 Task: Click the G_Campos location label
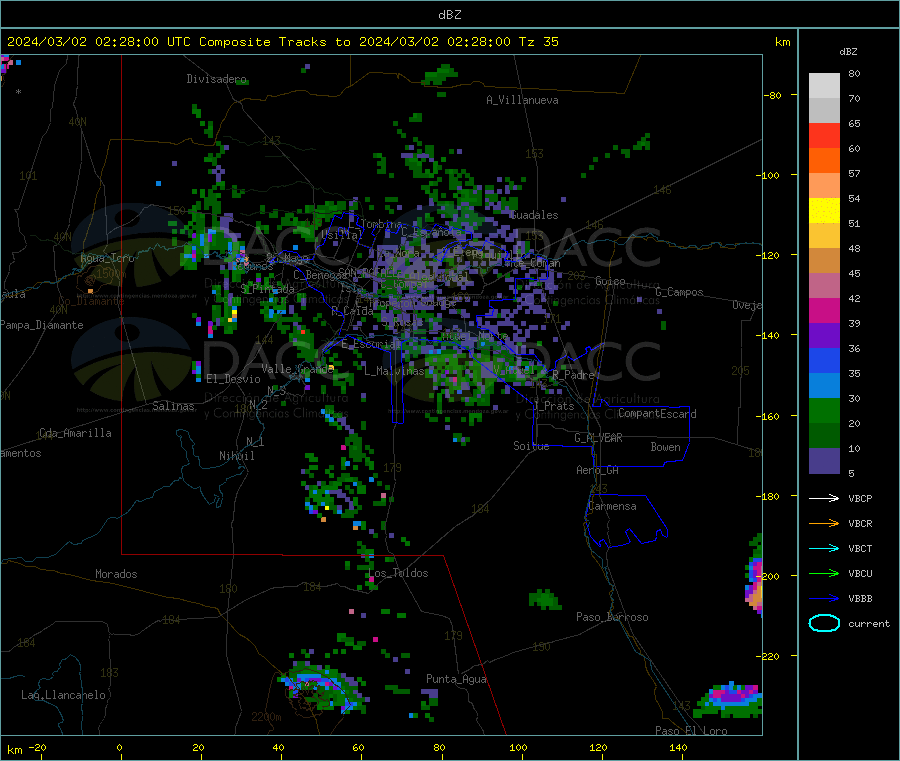click(x=679, y=292)
